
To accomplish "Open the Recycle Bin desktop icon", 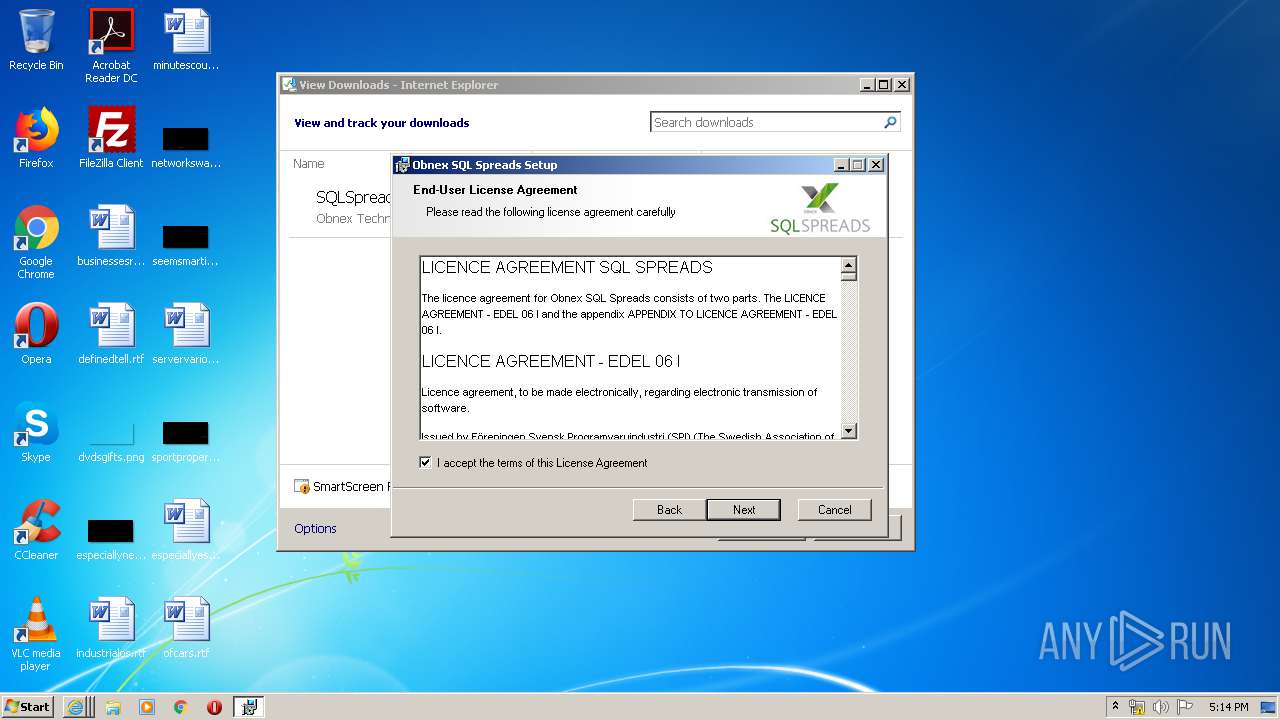I will (x=36, y=40).
